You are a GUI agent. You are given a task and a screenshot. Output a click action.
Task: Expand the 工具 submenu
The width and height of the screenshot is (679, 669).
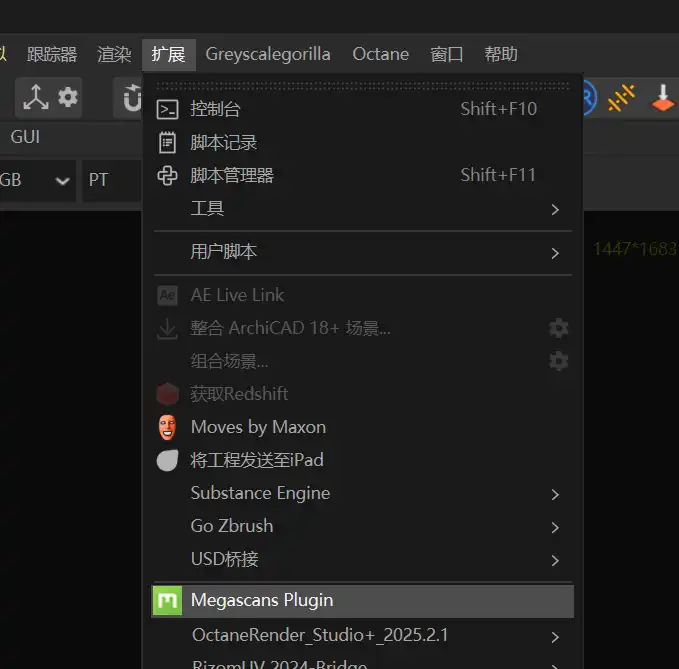point(207,208)
